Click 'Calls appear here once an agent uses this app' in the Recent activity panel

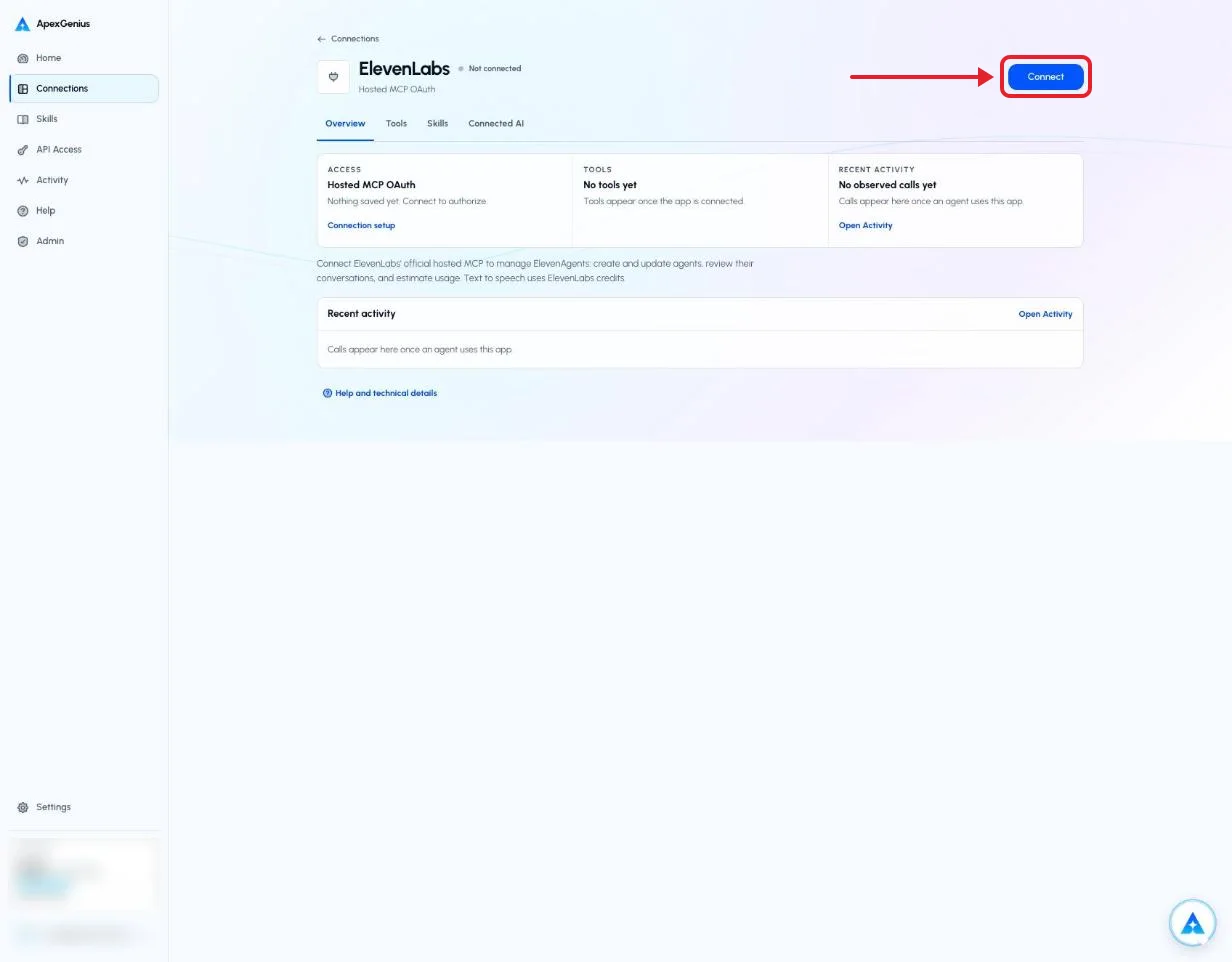(x=420, y=350)
